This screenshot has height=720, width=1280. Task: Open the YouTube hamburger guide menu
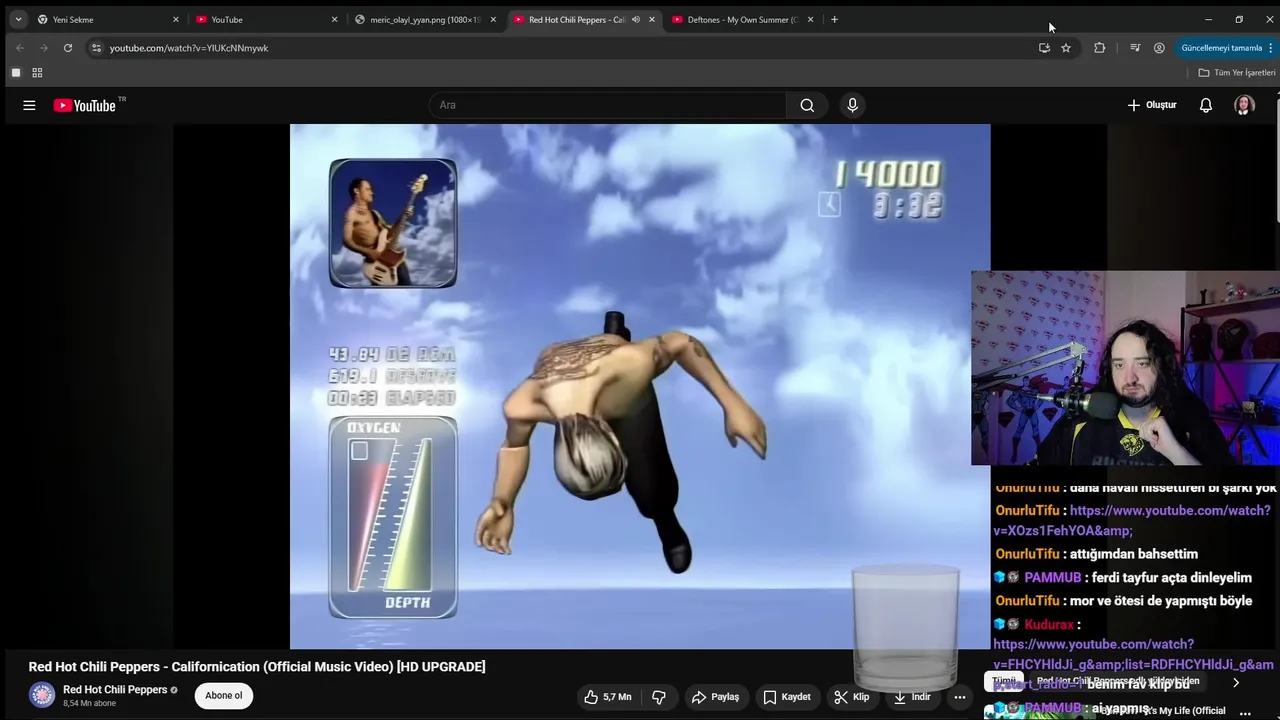coord(29,105)
